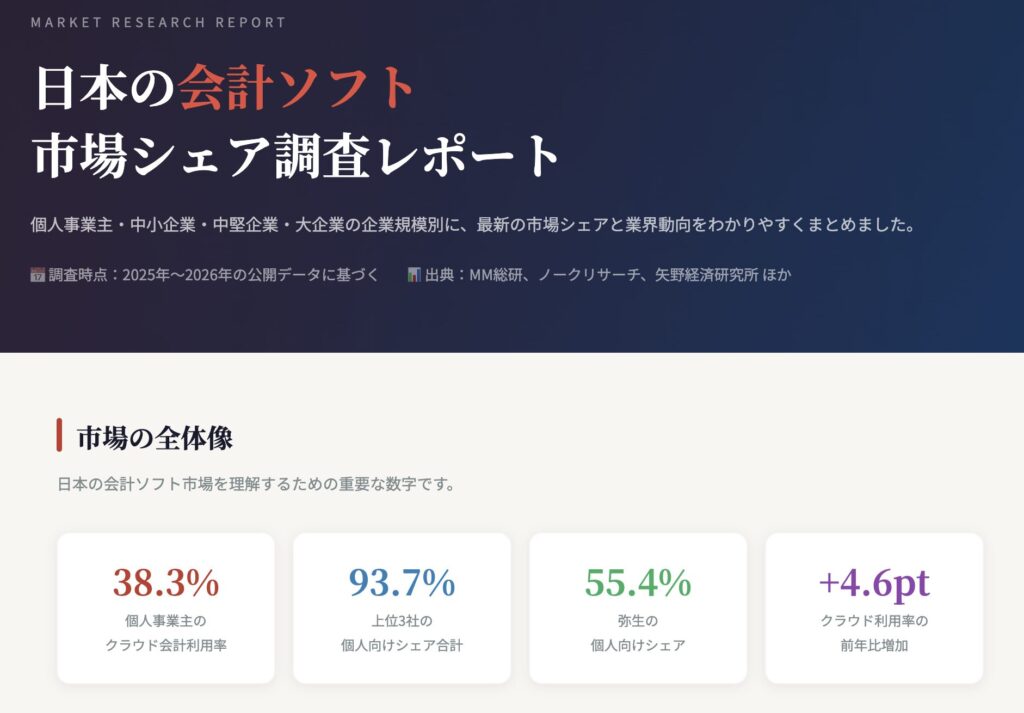Click the 個人事業主のクラウド会計利用率 label
This screenshot has width=1024, height=713.
pos(166,633)
